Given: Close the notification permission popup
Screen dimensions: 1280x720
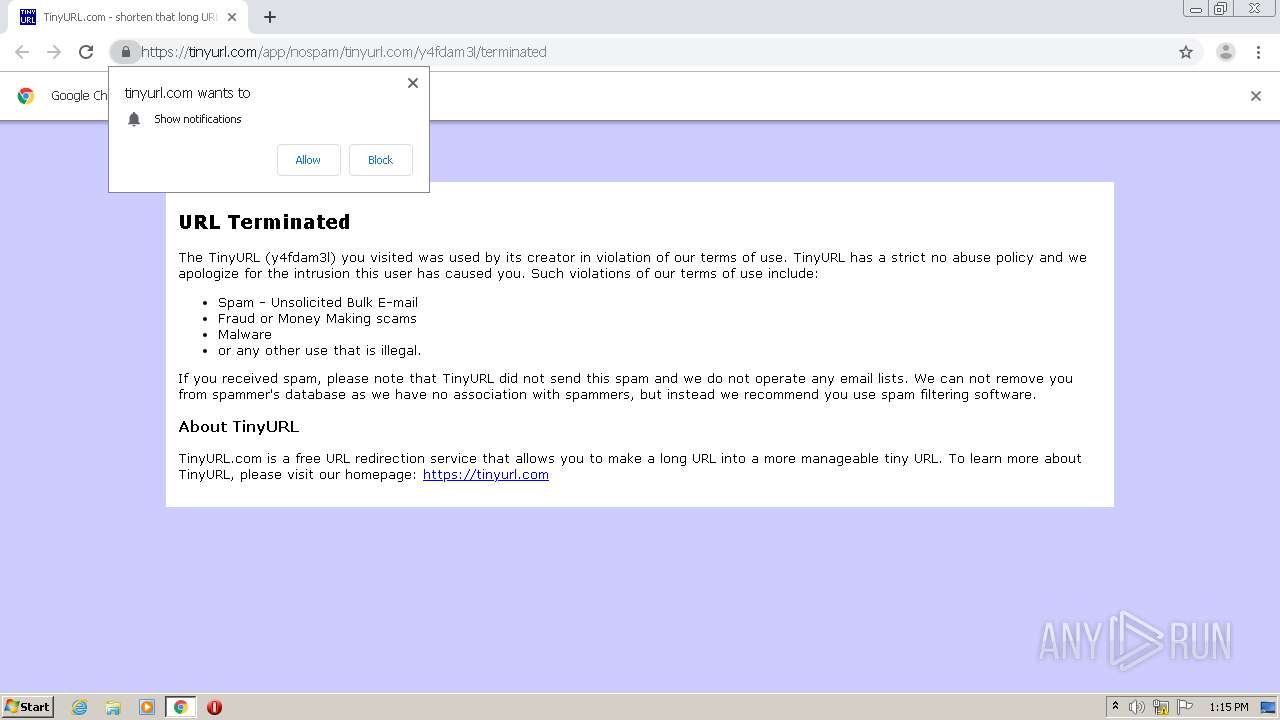Looking at the screenshot, I should [x=413, y=83].
